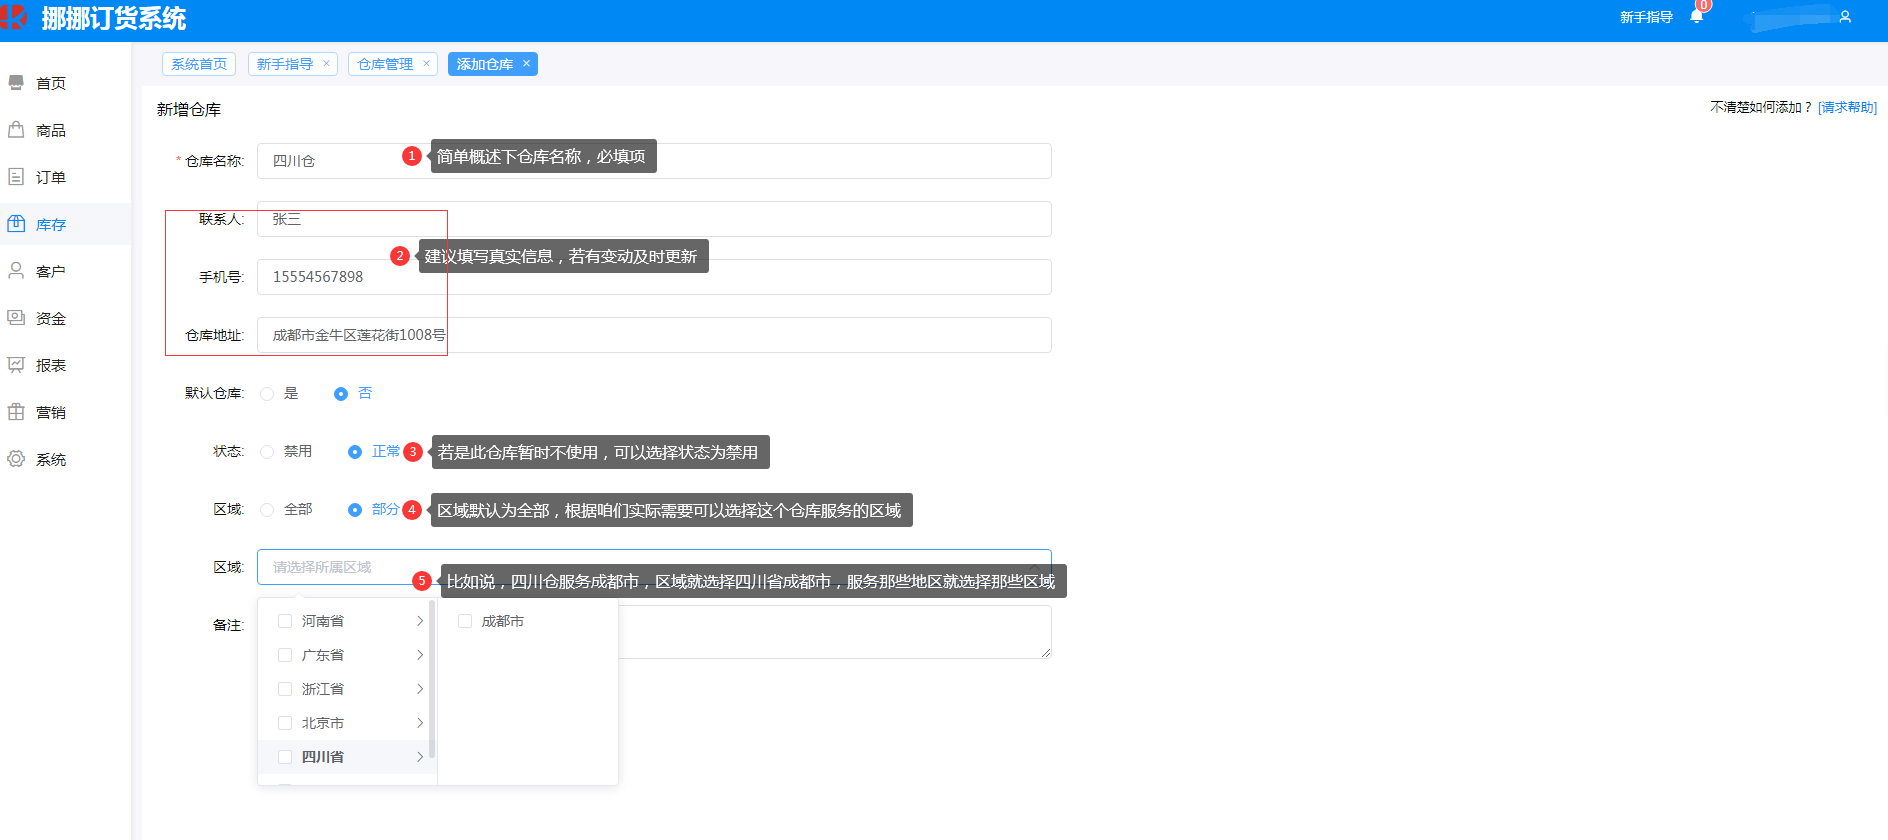
Task: Go to 订单 in the sidebar
Action: (50, 178)
